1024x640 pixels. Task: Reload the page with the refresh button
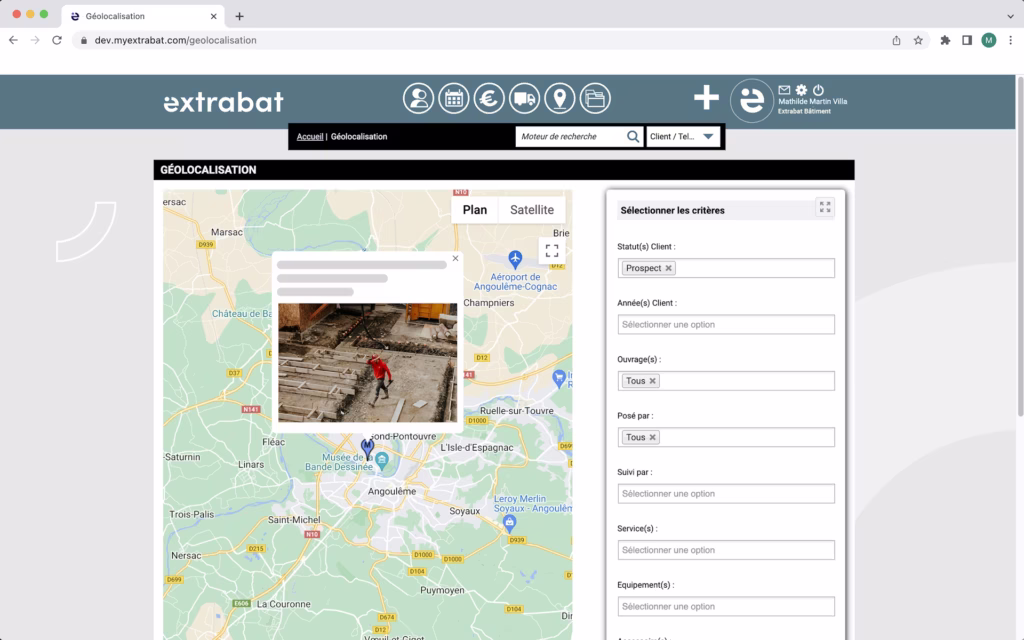(57, 40)
